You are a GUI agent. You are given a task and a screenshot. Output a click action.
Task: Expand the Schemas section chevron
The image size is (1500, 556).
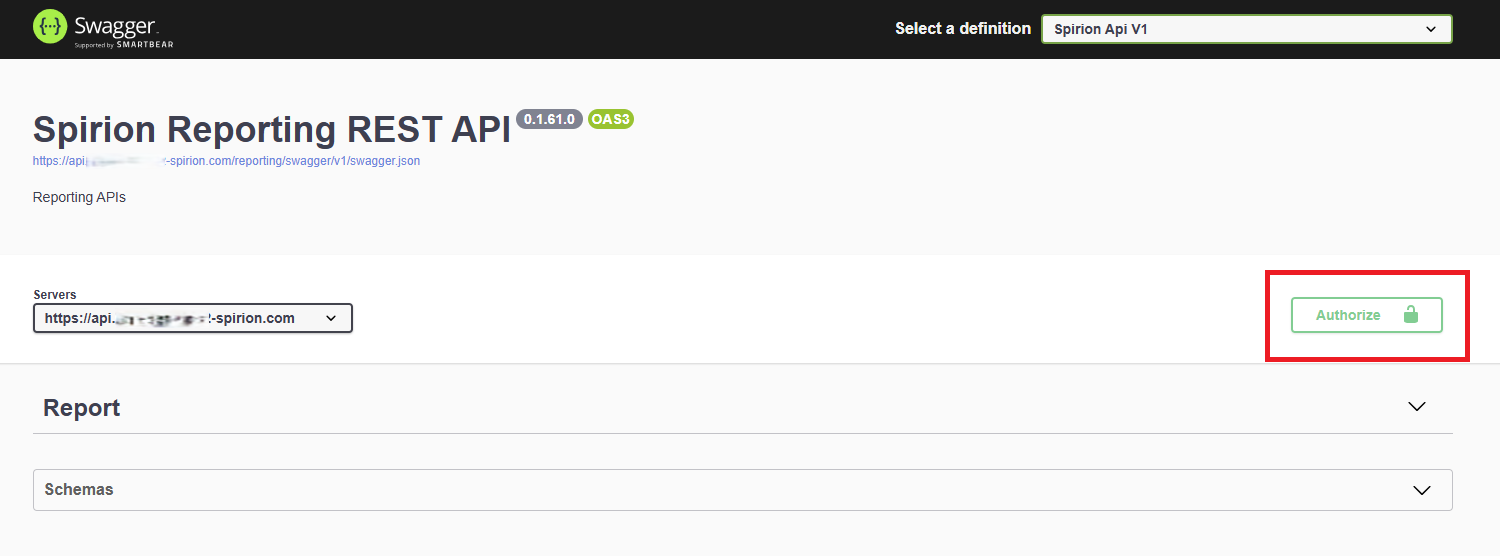pos(1422,490)
